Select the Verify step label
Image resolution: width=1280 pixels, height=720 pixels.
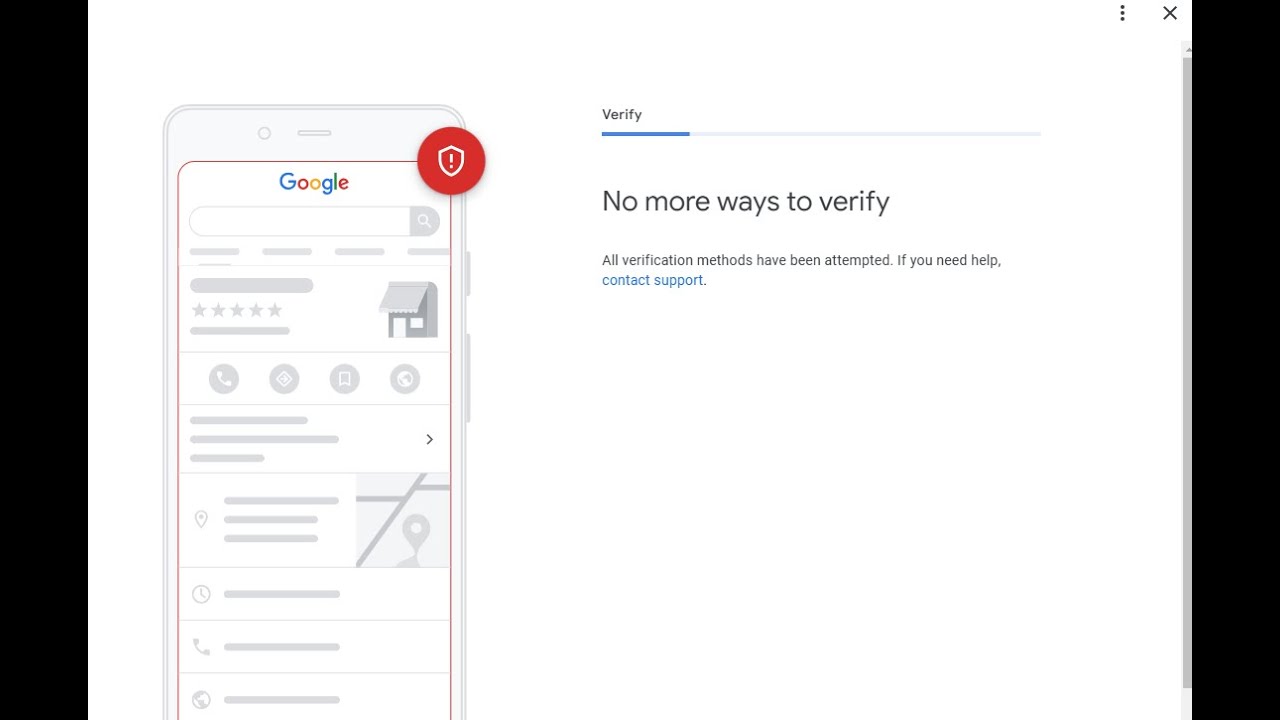pyautogui.click(x=622, y=114)
